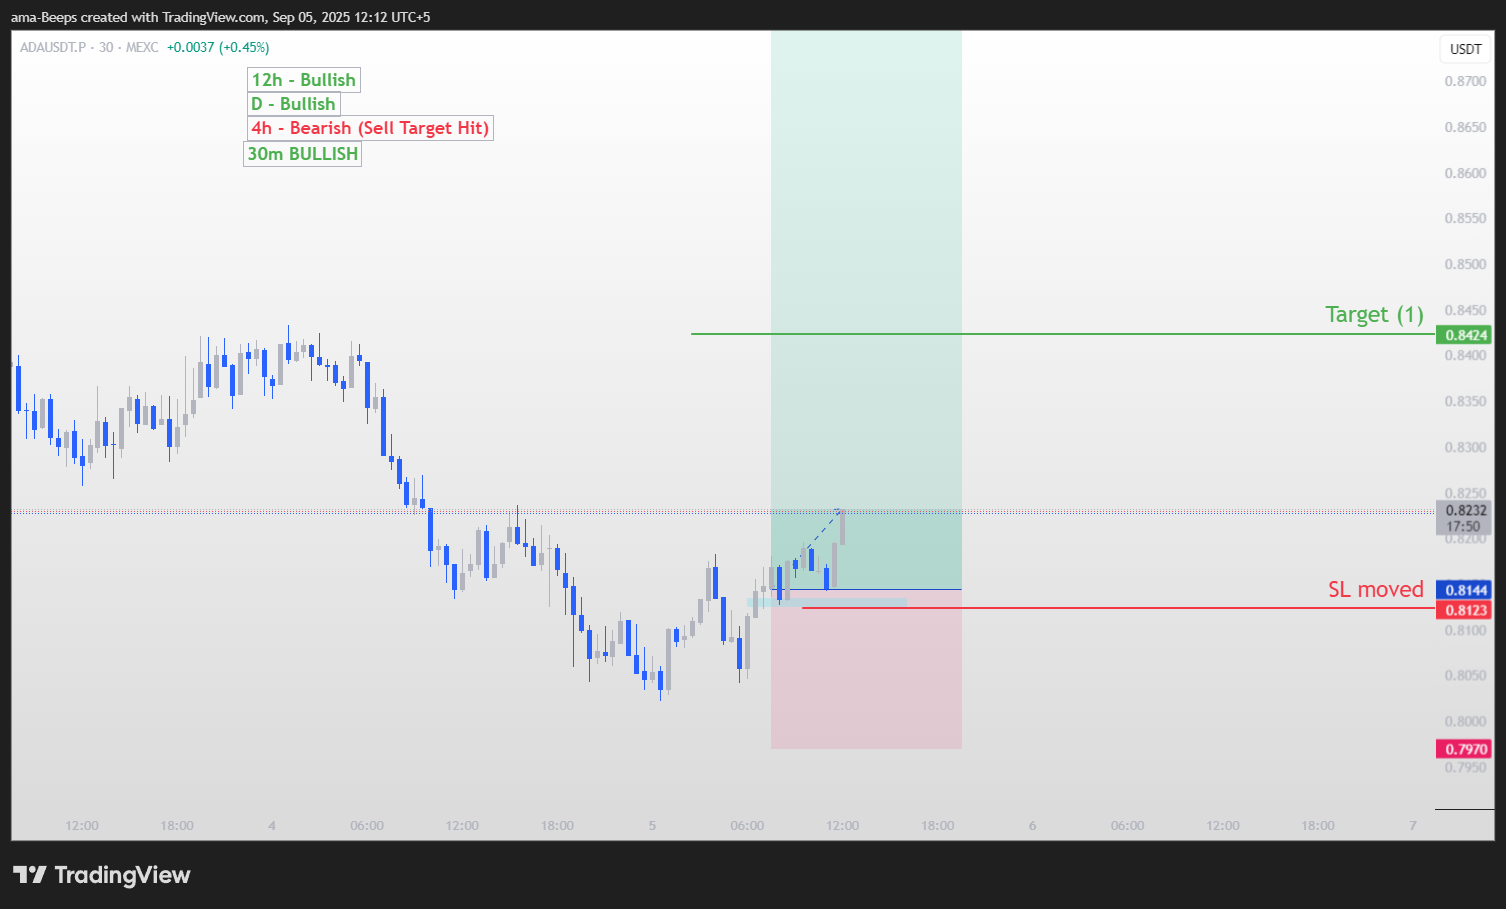Click the pink stop-loss zone of long position
The width and height of the screenshot is (1506, 909).
click(866, 670)
